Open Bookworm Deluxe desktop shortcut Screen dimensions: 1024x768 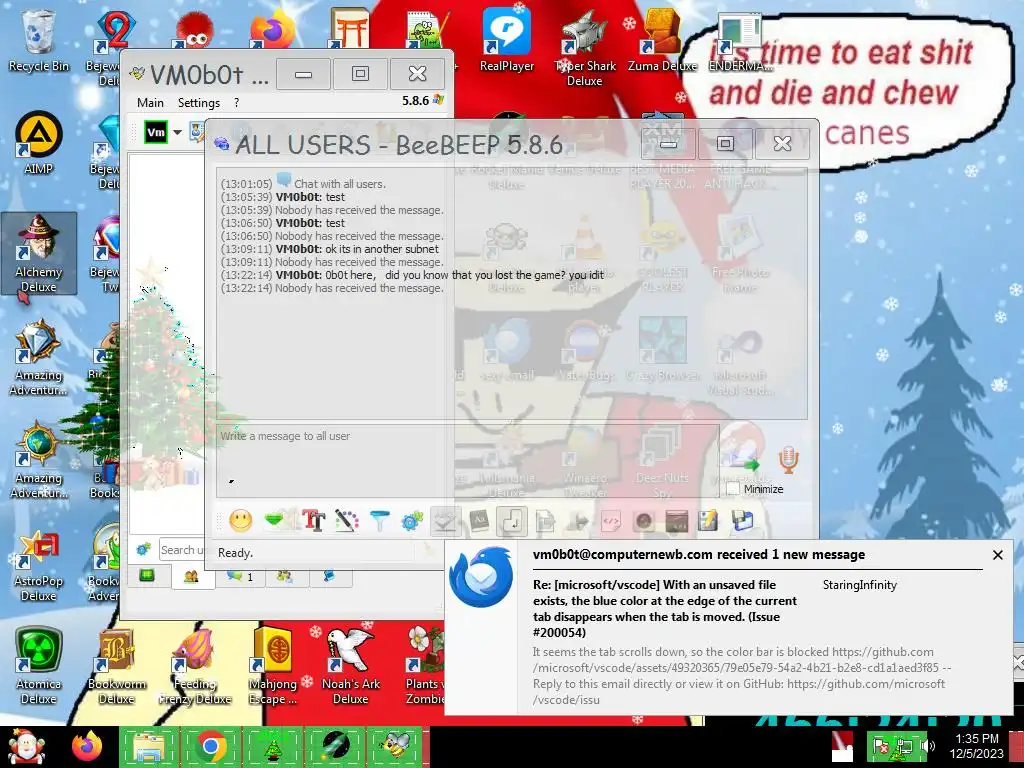tap(117, 666)
